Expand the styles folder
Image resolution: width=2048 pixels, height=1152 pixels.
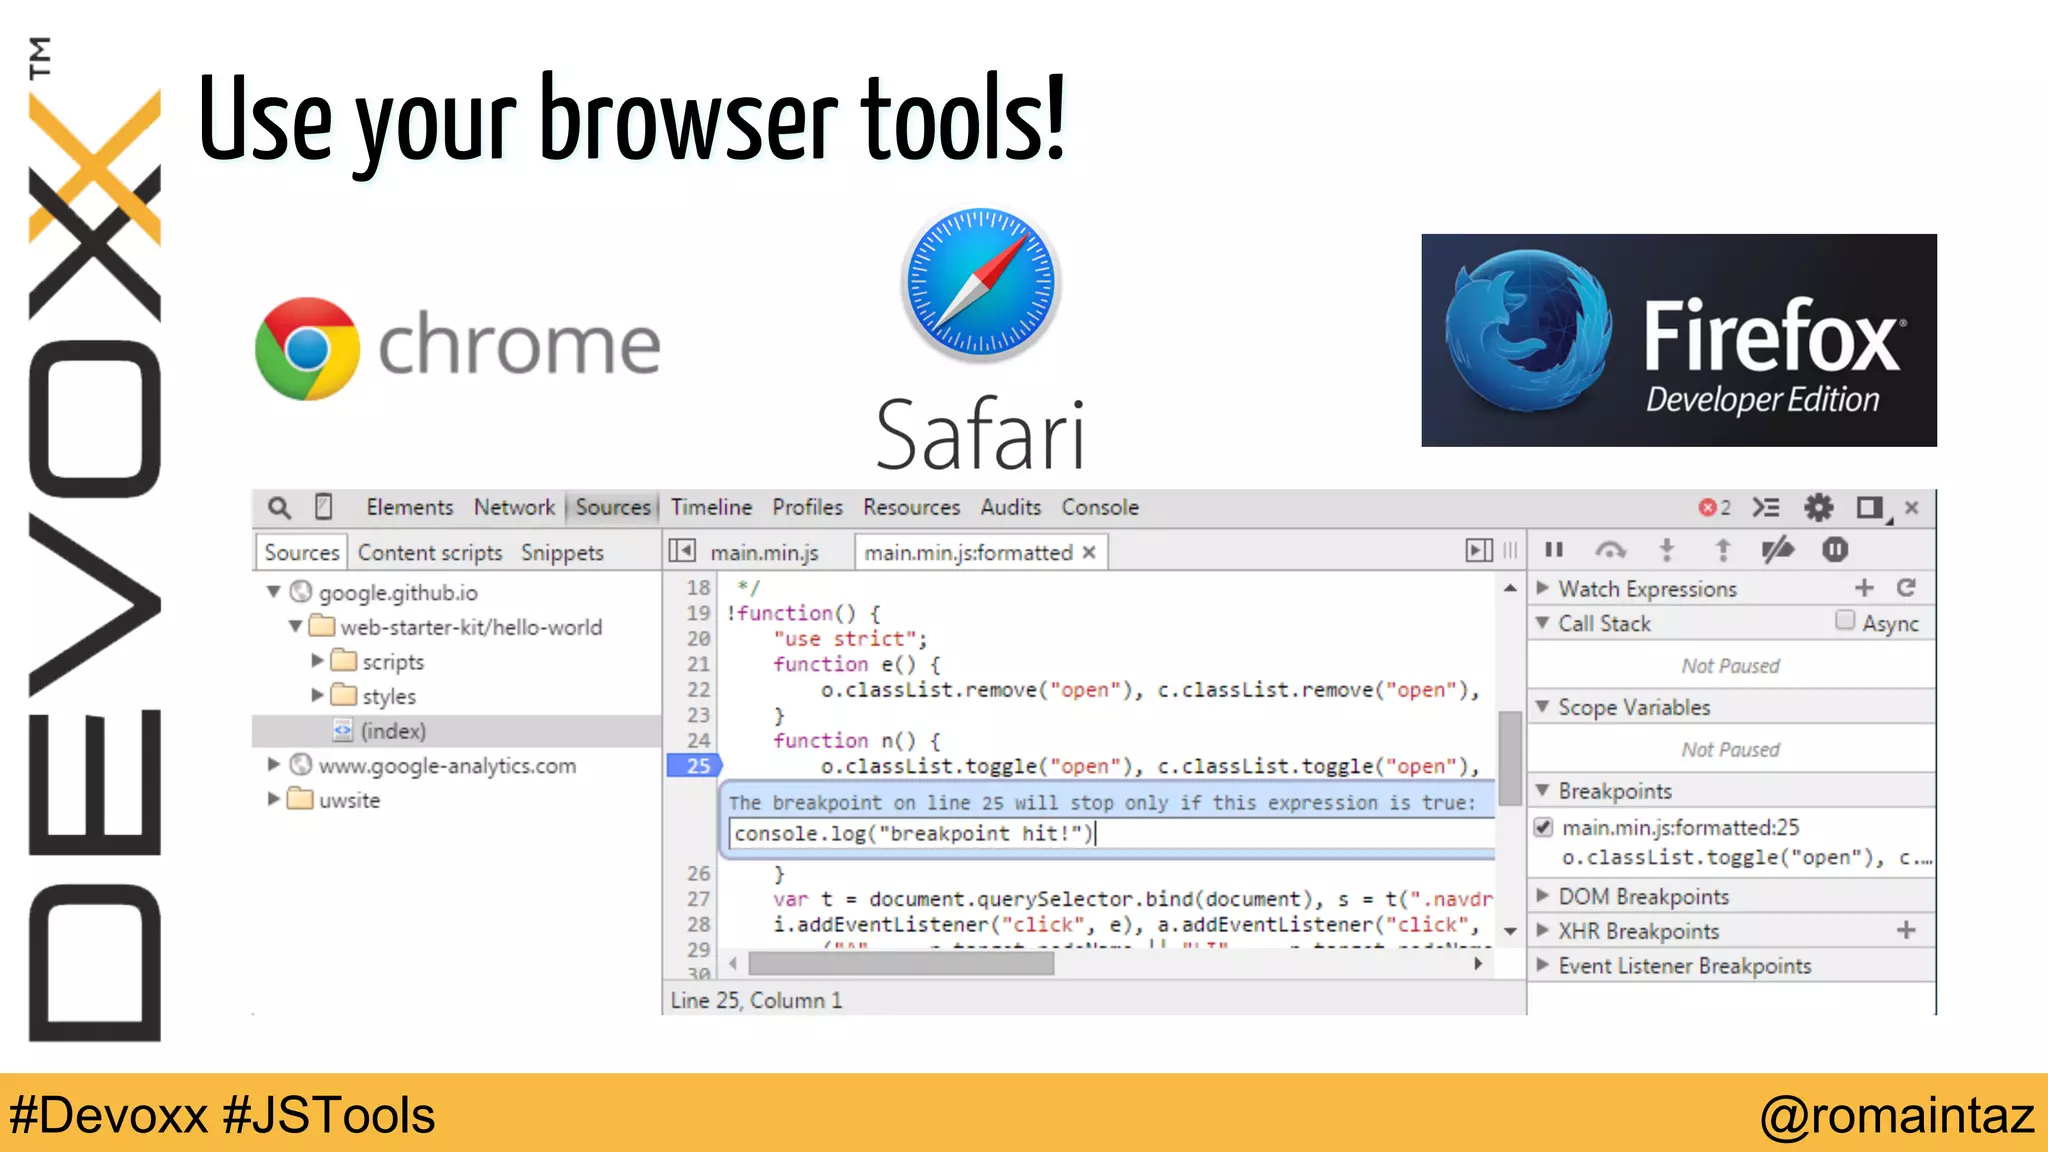(x=317, y=695)
